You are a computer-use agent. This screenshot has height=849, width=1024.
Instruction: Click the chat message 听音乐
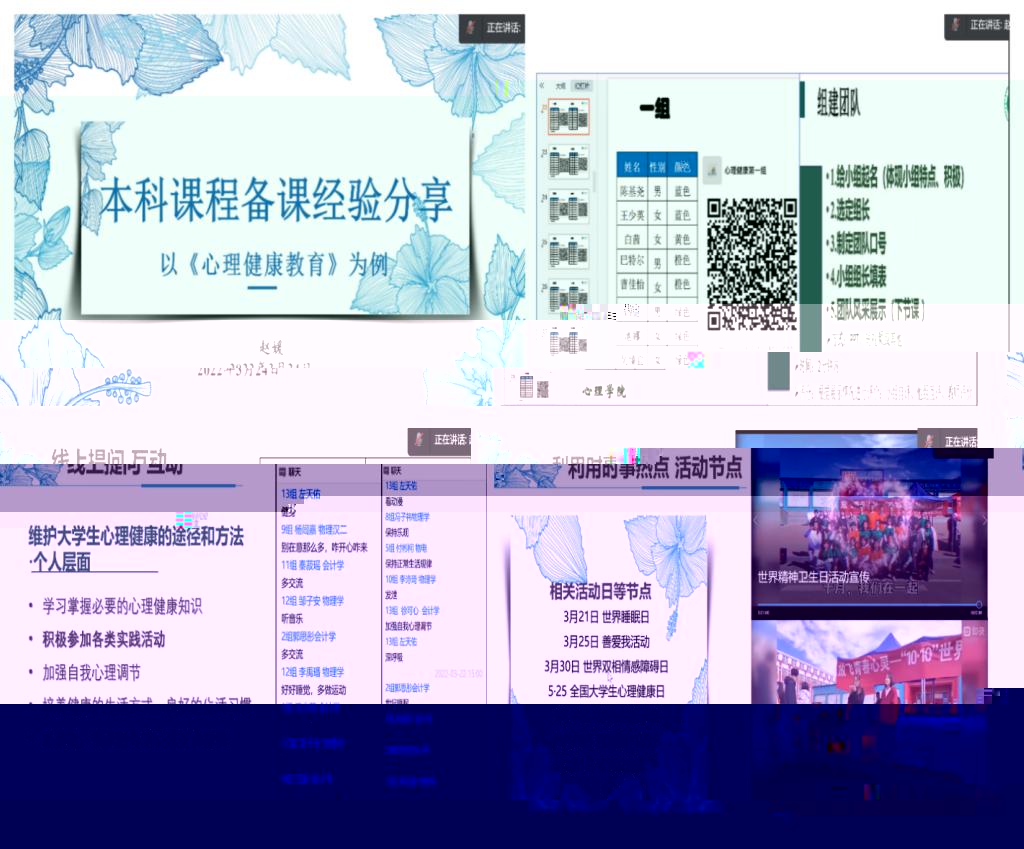click(292, 618)
